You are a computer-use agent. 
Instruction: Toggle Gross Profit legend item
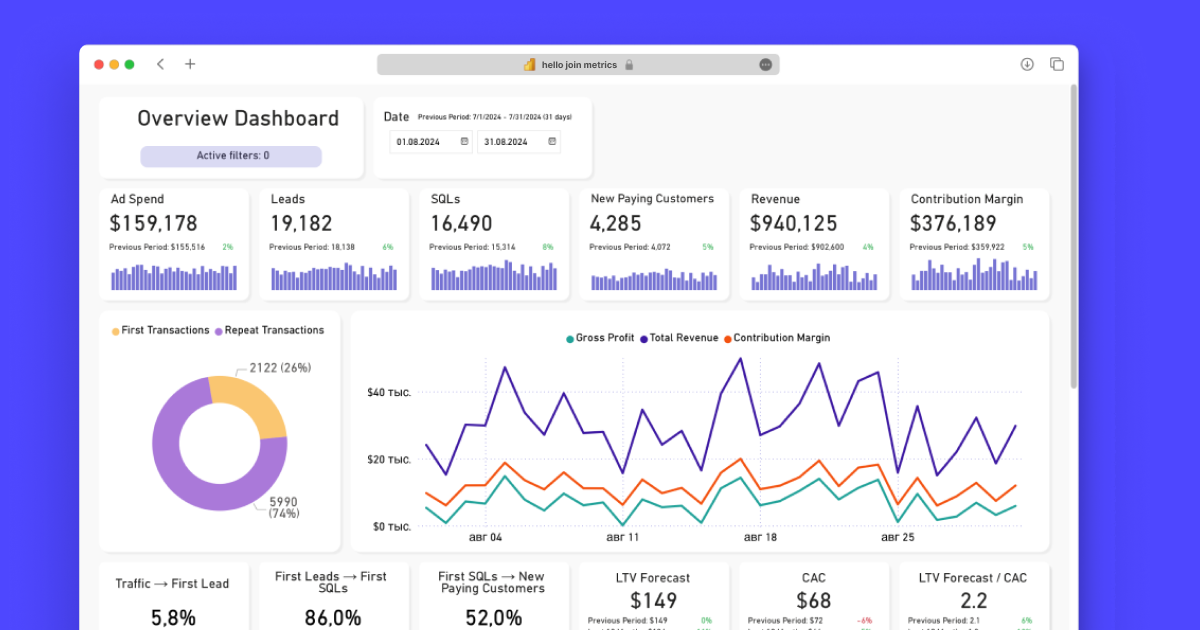click(x=600, y=338)
